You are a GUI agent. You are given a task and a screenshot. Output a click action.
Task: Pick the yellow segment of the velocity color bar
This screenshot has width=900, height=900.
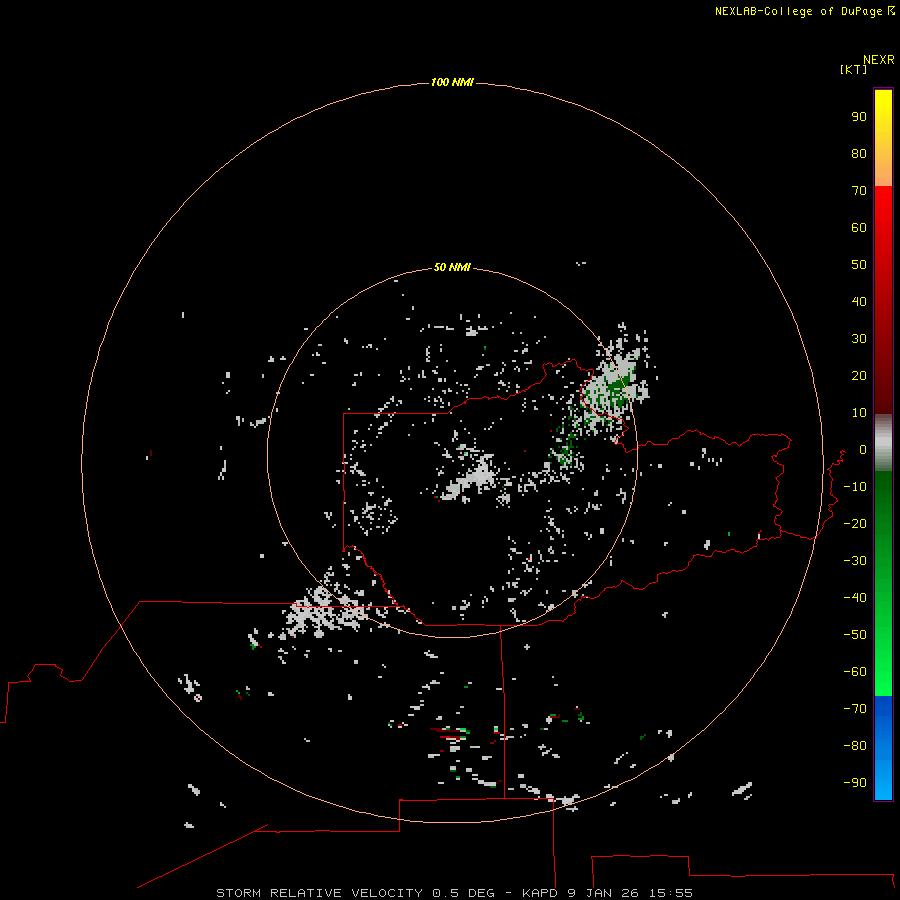883,138
